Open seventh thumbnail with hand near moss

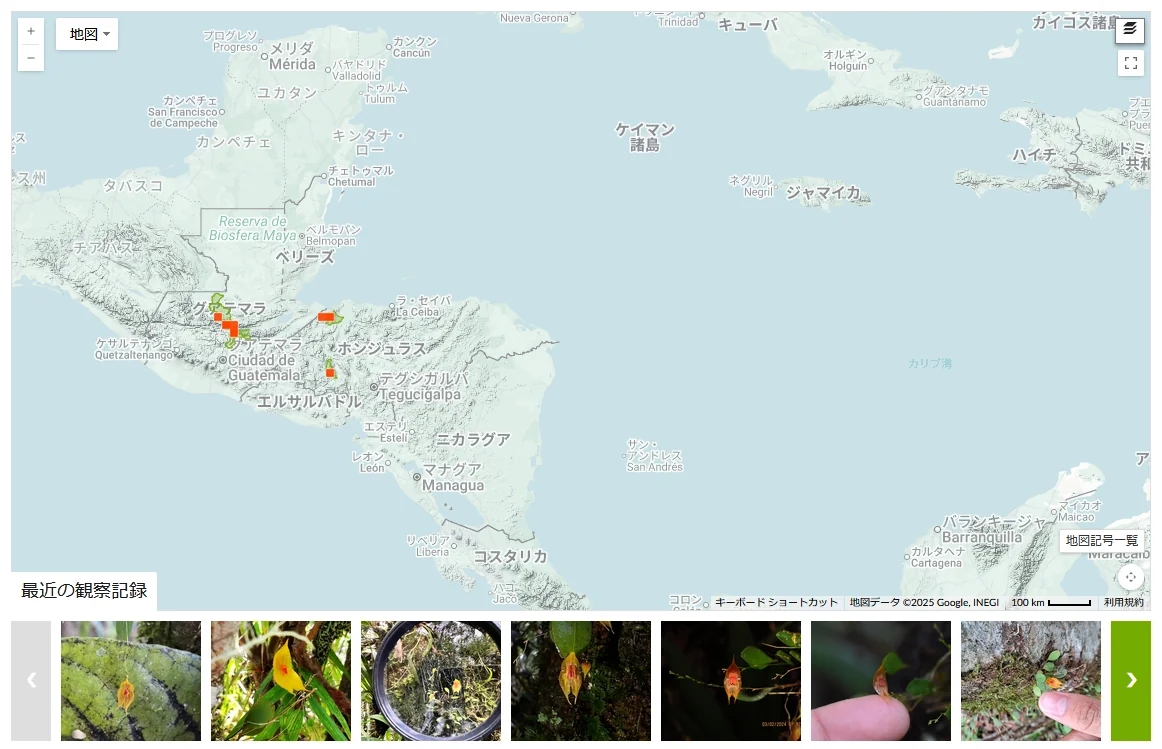1031,681
